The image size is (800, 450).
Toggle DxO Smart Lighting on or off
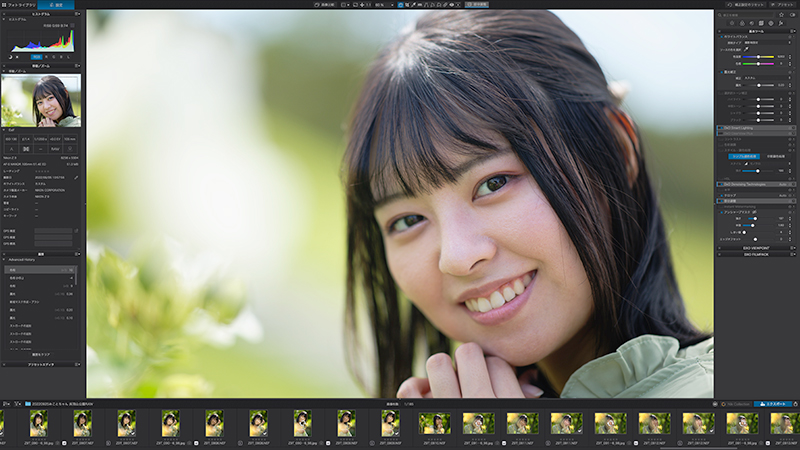coord(721,128)
